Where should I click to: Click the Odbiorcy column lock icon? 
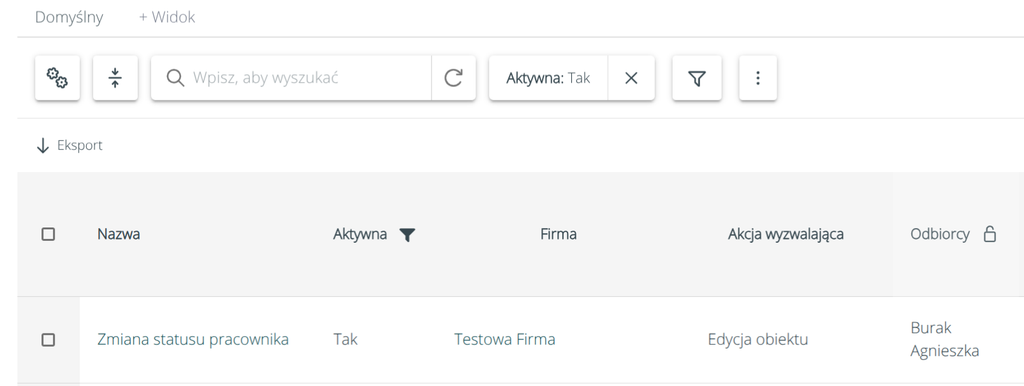click(x=990, y=234)
